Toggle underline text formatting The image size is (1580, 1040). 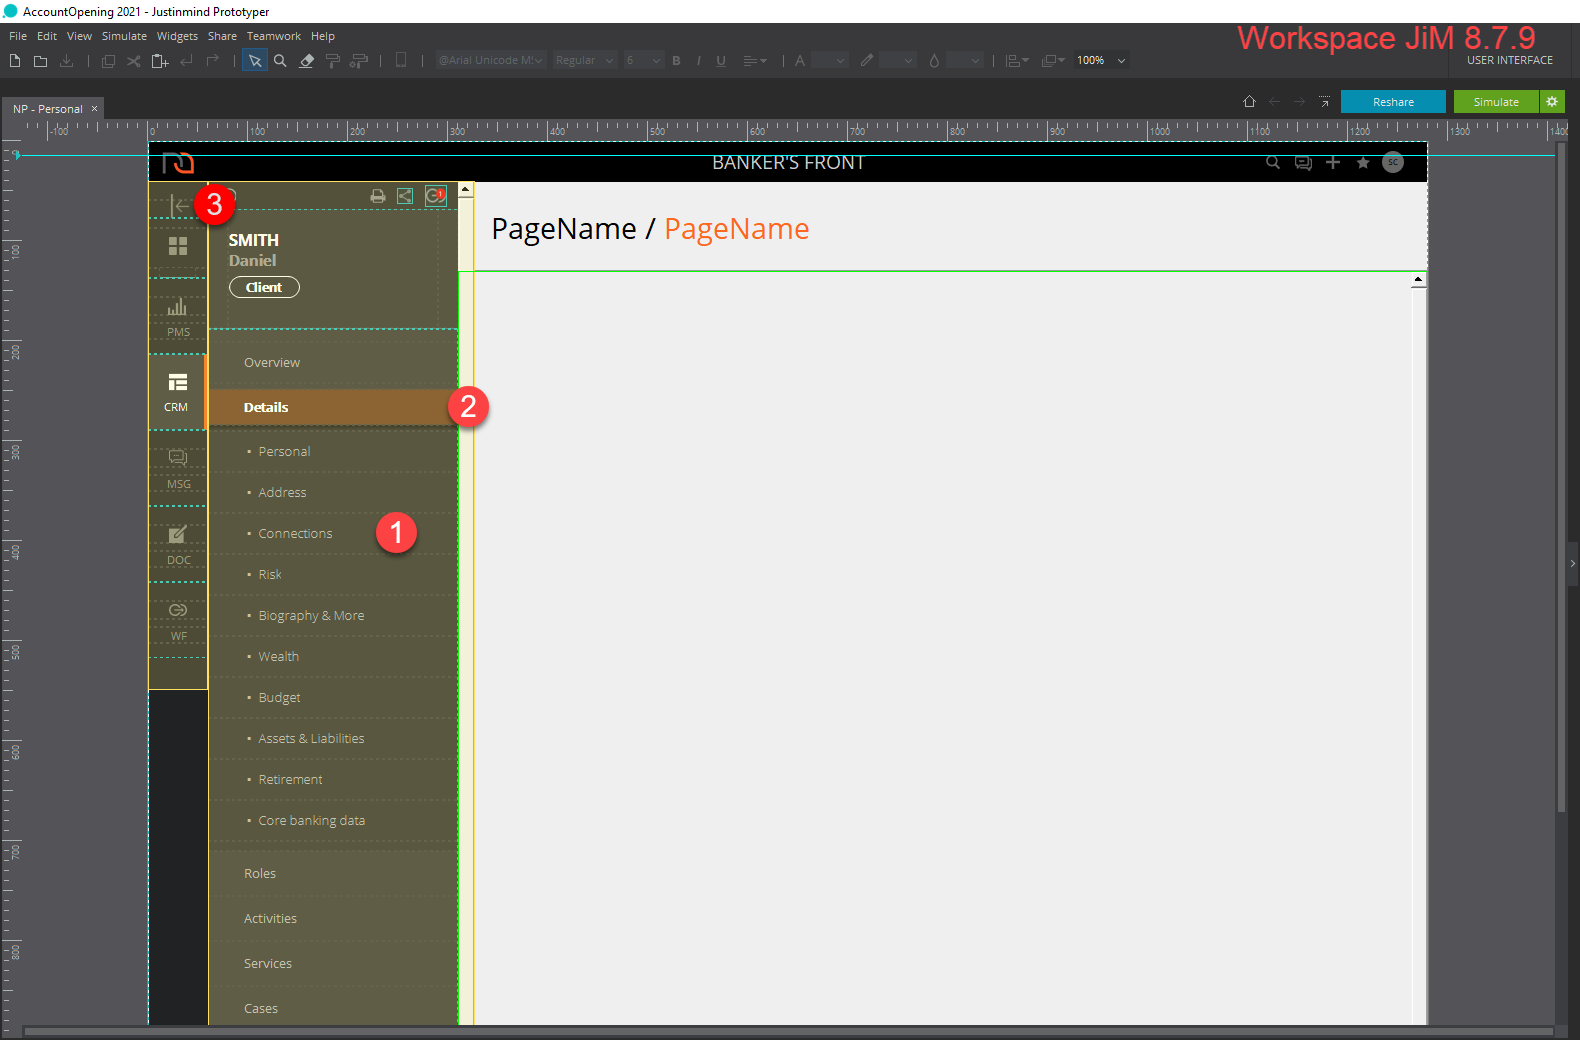click(721, 61)
